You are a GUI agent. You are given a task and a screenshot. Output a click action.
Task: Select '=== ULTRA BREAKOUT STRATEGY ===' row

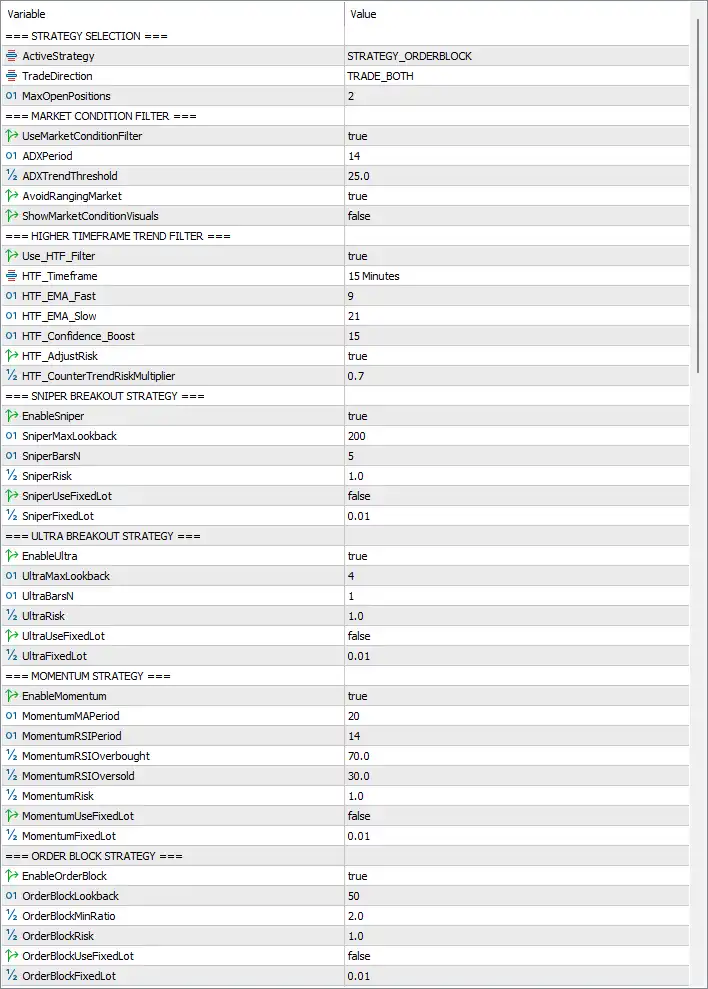click(345, 536)
